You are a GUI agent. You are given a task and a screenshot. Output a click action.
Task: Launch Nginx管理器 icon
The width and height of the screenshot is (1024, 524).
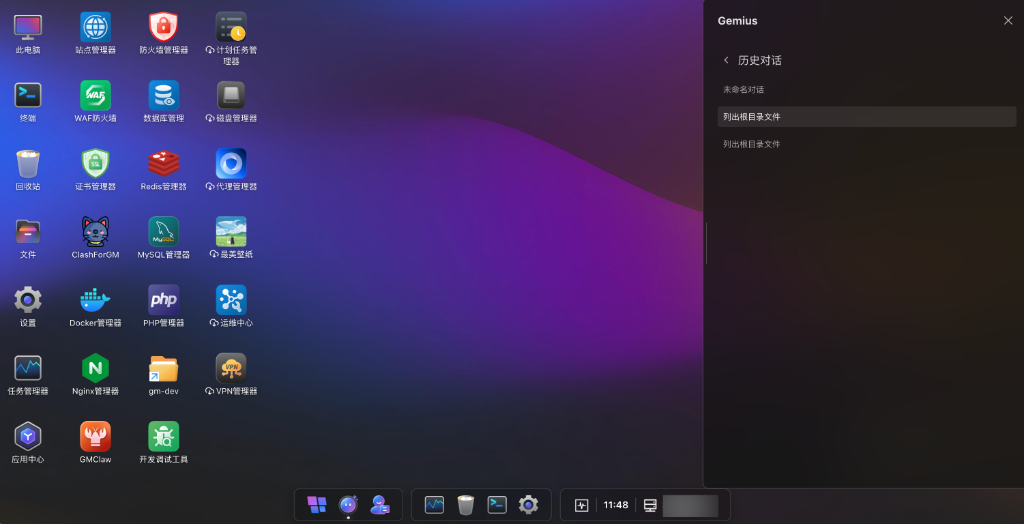click(x=95, y=368)
